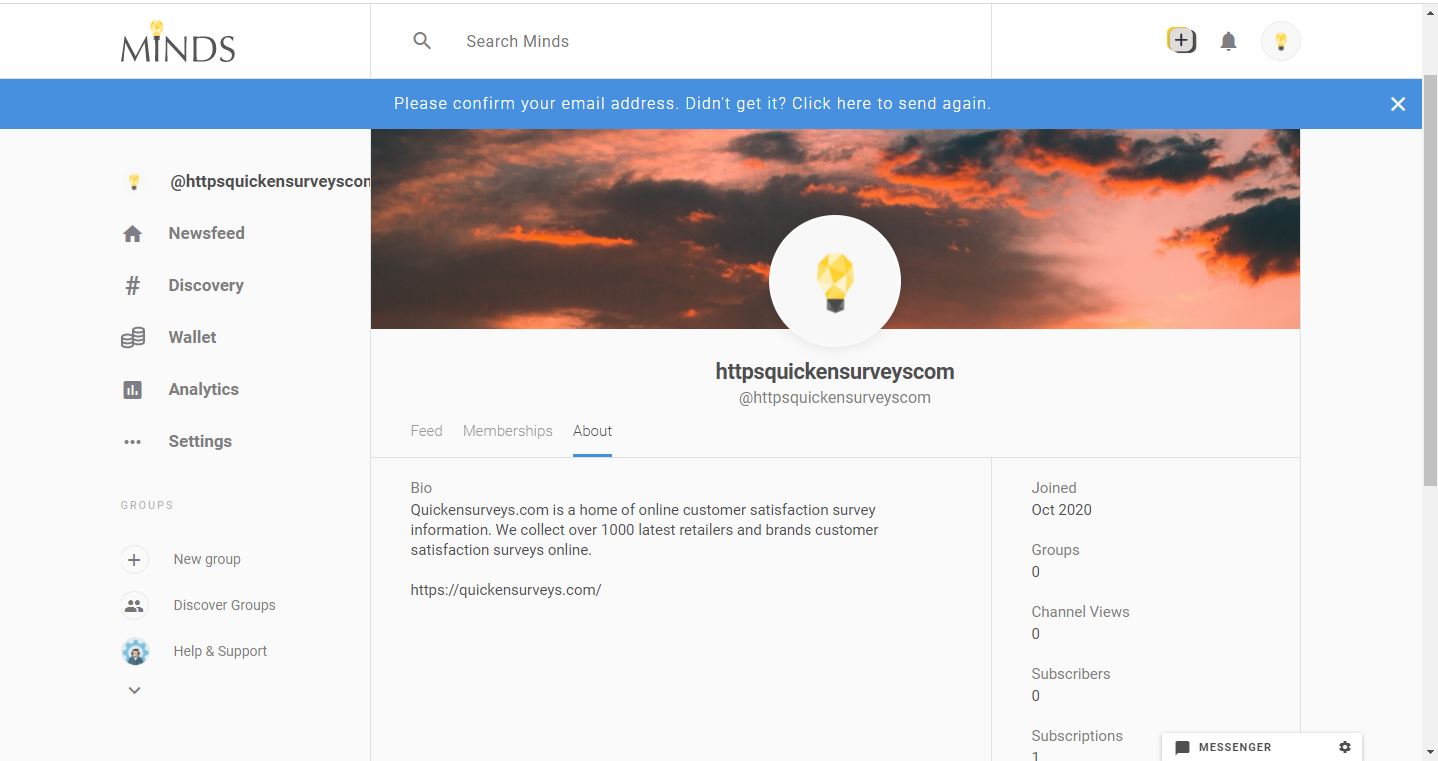The image size is (1438, 761).
Task: Click the Groups stat label
Action: [1055, 550]
